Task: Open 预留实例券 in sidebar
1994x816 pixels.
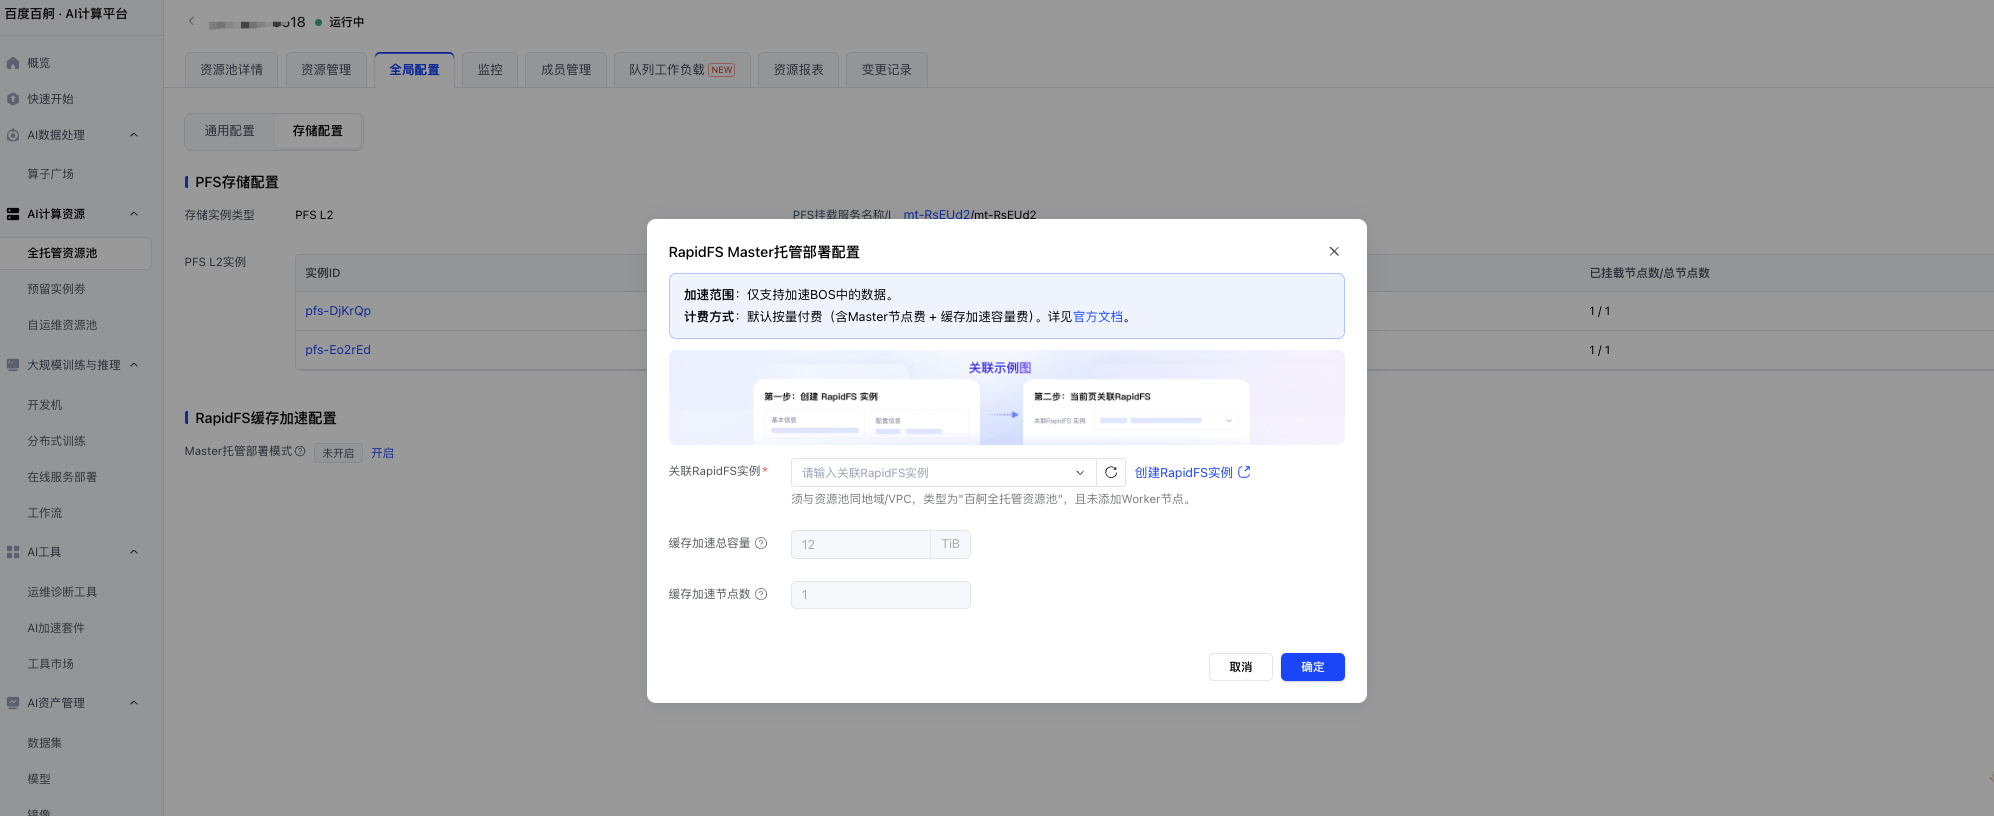Action: [56, 289]
